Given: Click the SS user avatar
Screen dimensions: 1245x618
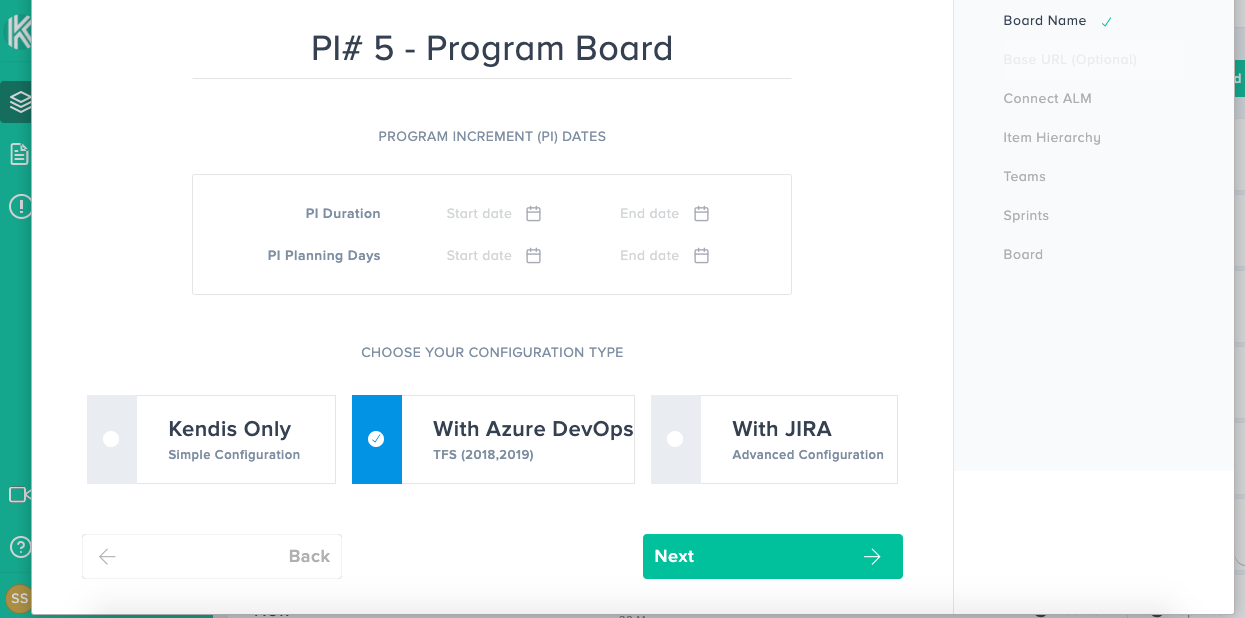Looking at the screenshot, I should click(18, 598).
